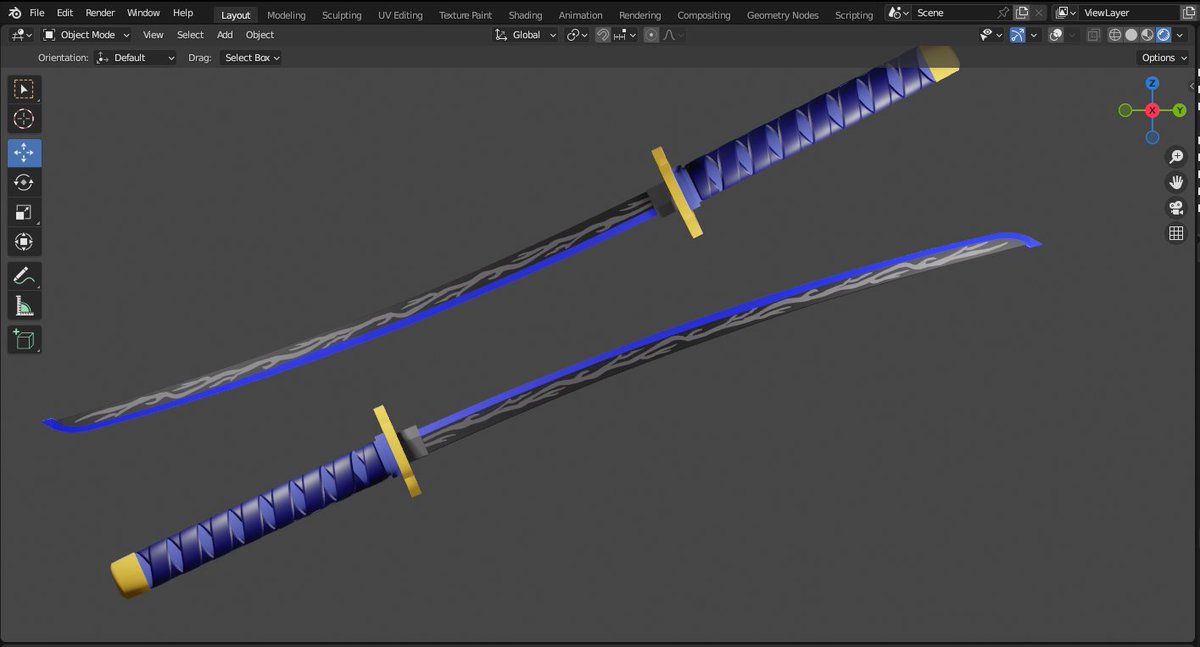Image resolution: width=1200 pixels, height=647 pixels.
Task: Click the pan hand viewport icon
Action: pos(1176,182)
